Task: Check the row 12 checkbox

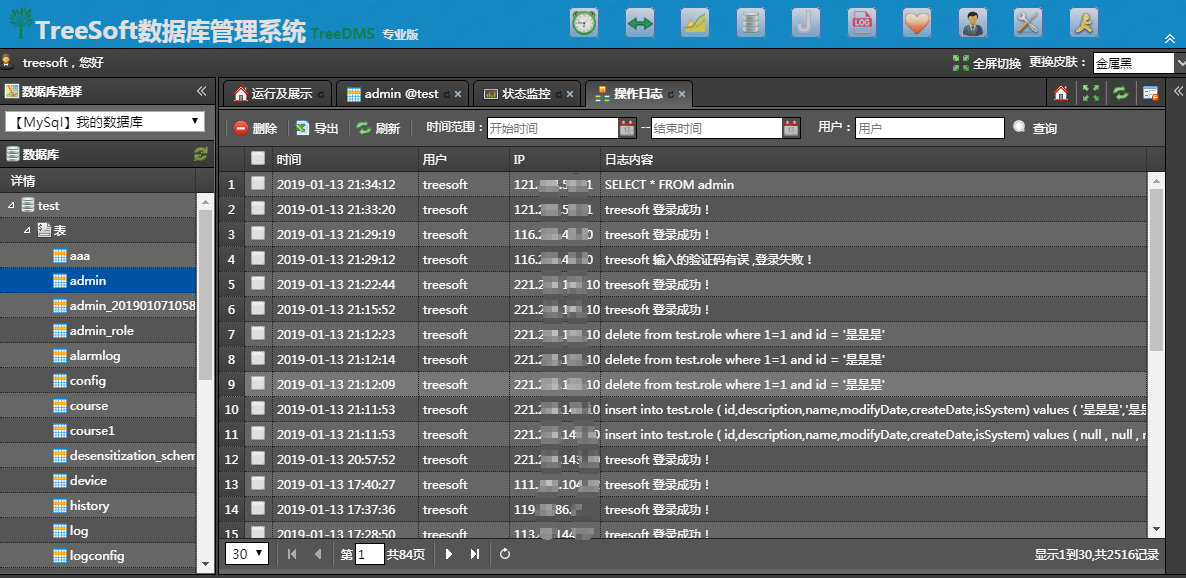Action: pyautogui.click(x=258, y=458)
